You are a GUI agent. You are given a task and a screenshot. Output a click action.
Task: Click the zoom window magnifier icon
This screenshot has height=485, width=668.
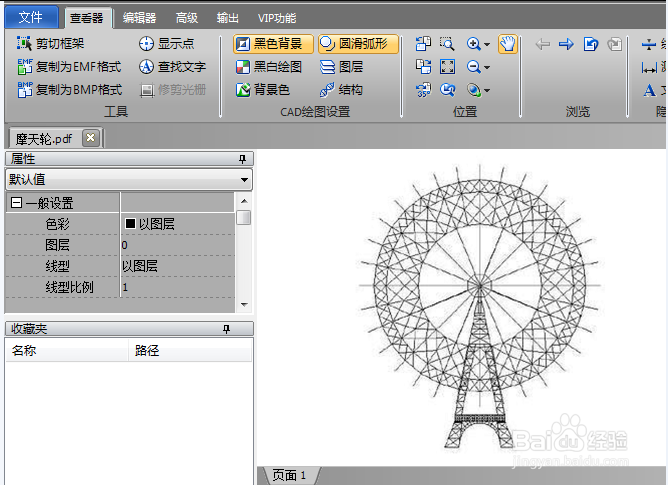click(447, 43)
